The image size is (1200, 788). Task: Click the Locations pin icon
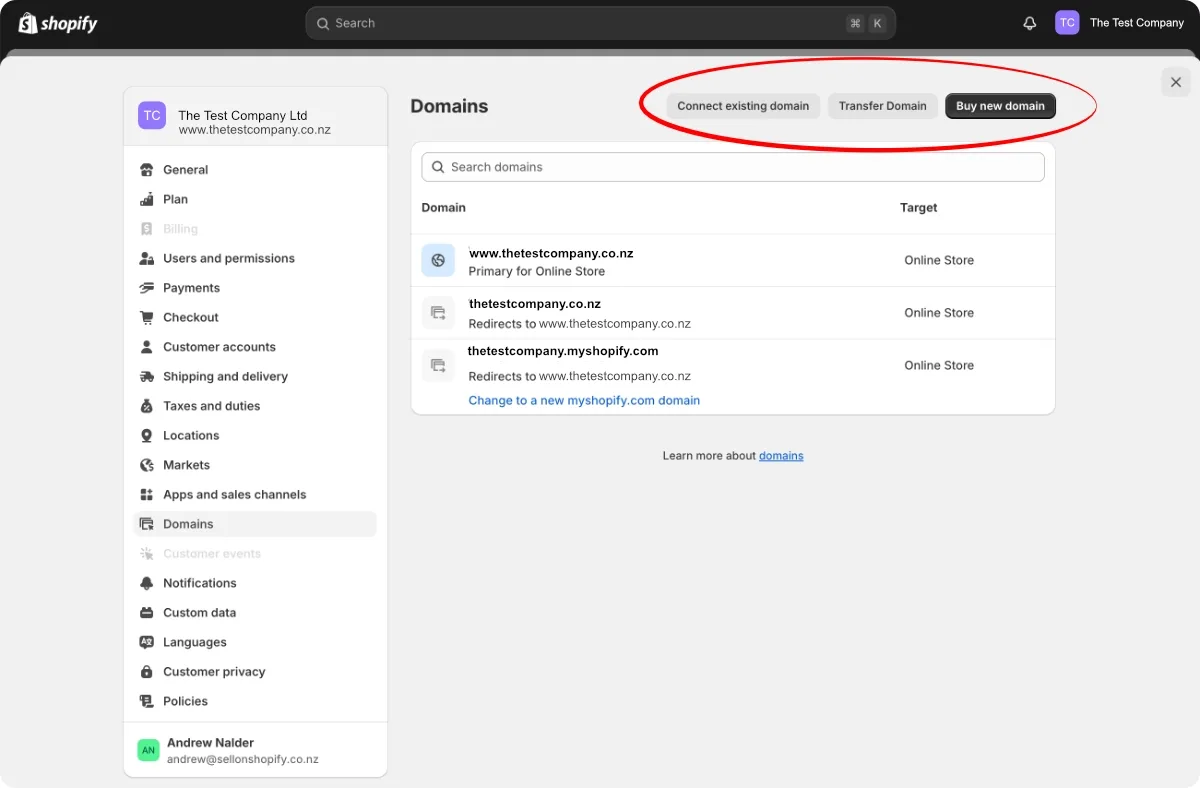147,436
